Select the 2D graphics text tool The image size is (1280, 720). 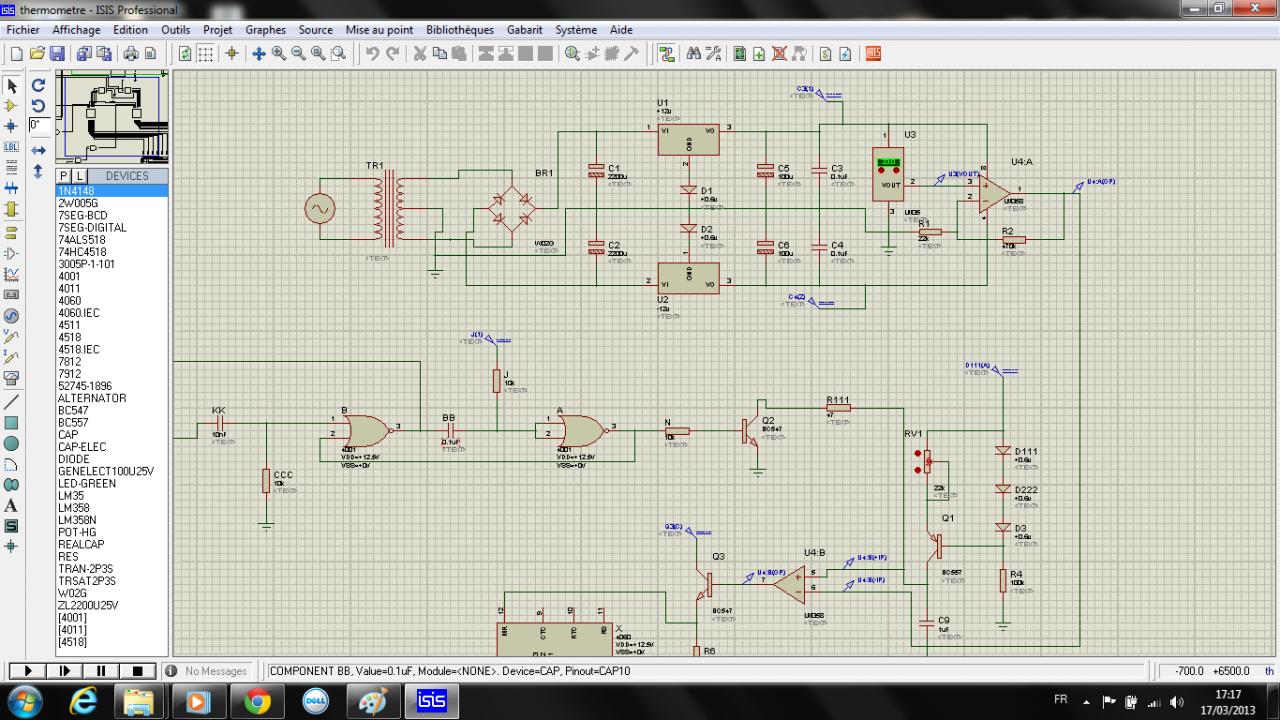tap(12, 506)
